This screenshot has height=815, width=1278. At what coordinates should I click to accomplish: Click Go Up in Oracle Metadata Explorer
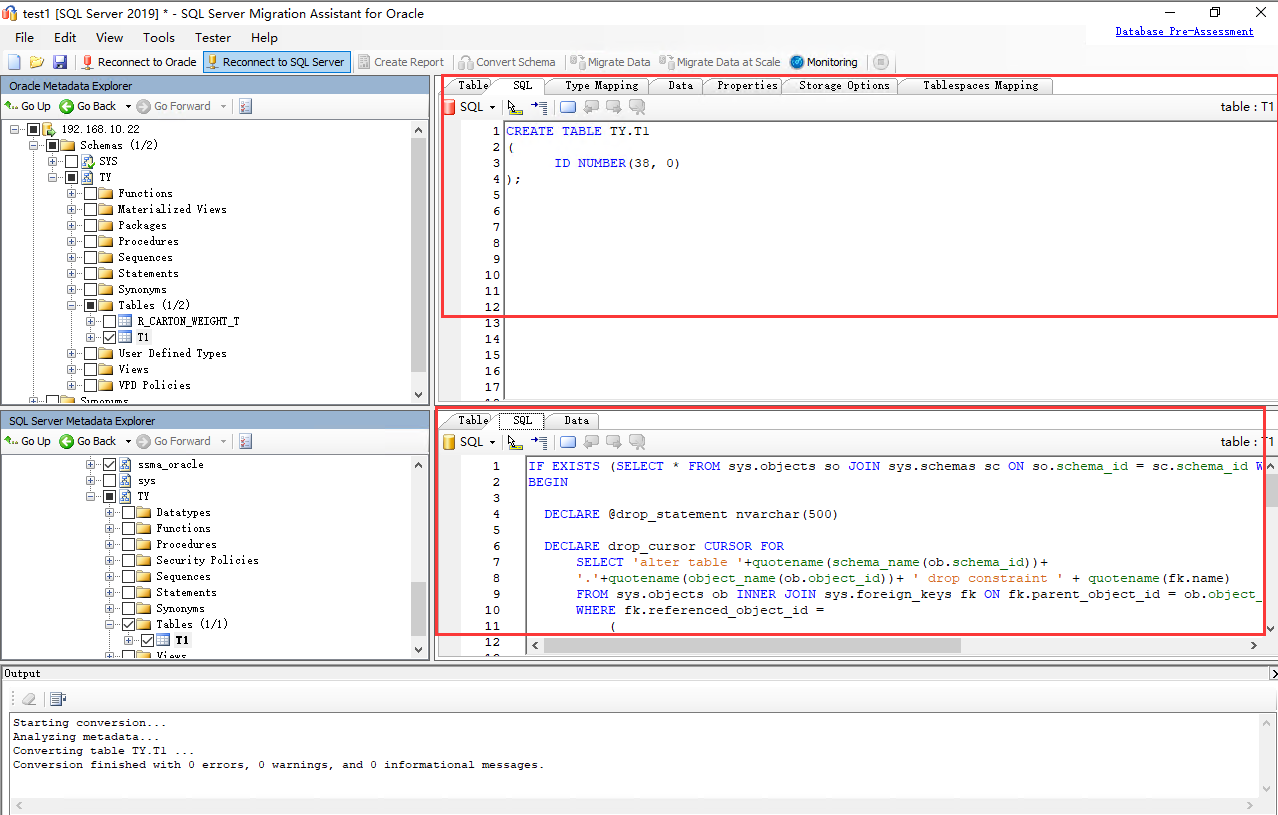pyautogui.click(x=28, y=106)
